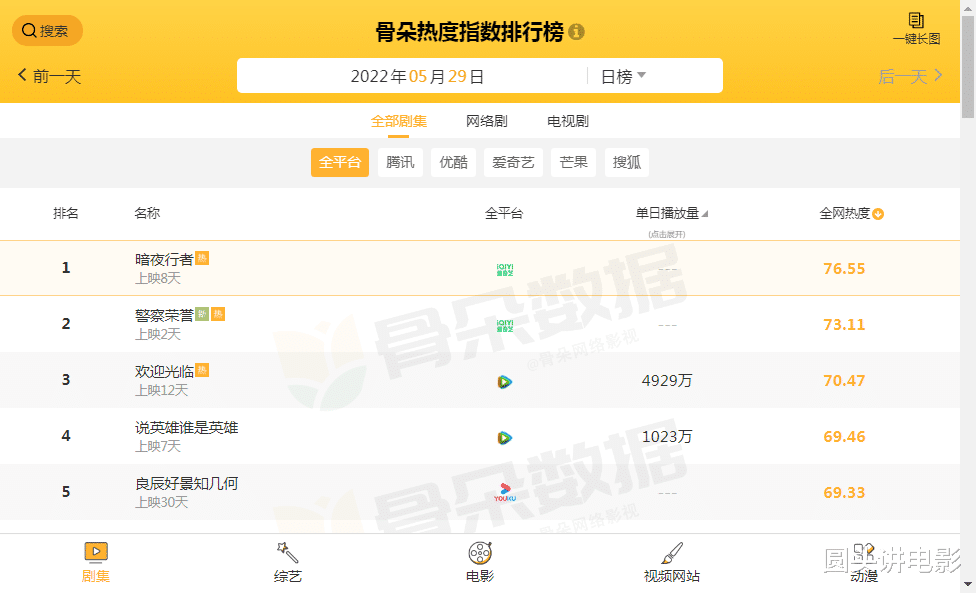This screenshot has width=976, height=593.
Task: Click heat value 70.47
Action: [844, 381]
